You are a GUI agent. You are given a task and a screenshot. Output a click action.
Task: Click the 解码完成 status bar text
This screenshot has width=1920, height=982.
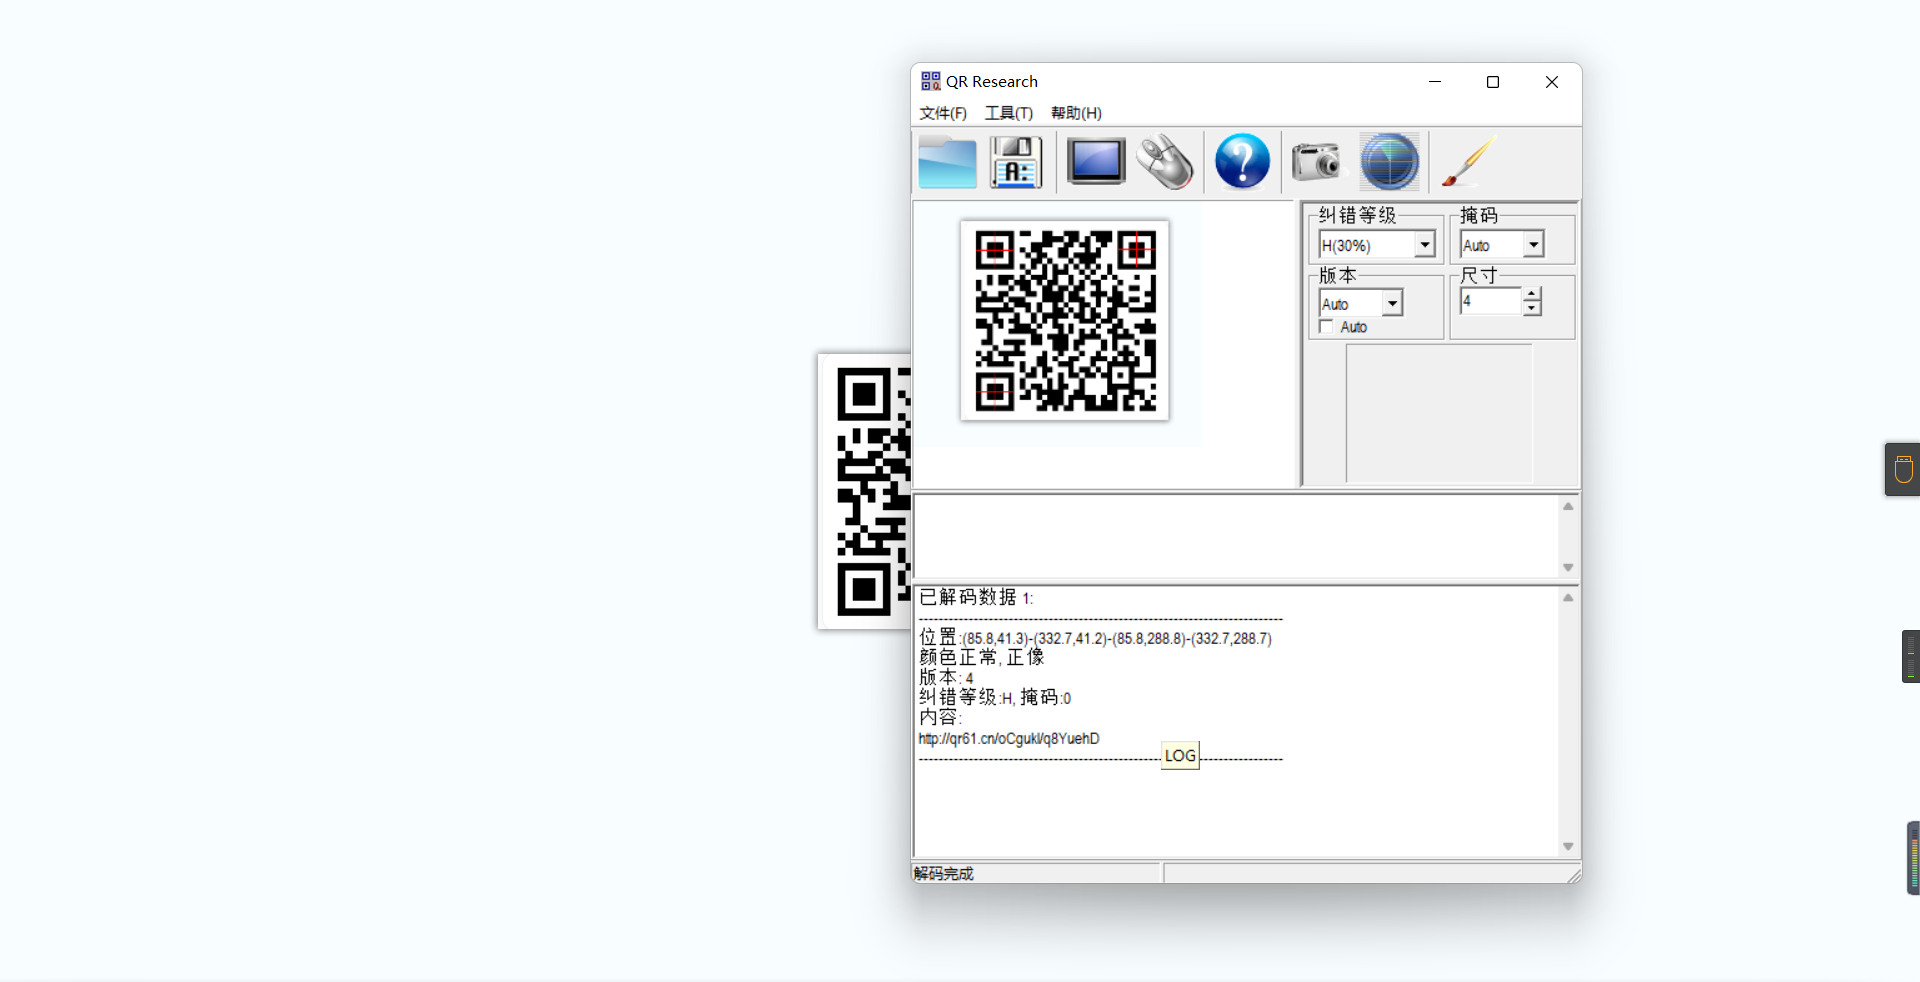[x=943, y=873]
